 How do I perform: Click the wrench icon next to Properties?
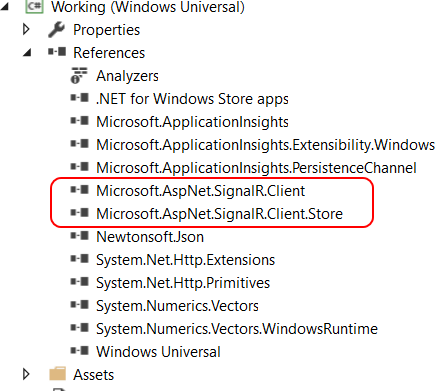(56, 30)
